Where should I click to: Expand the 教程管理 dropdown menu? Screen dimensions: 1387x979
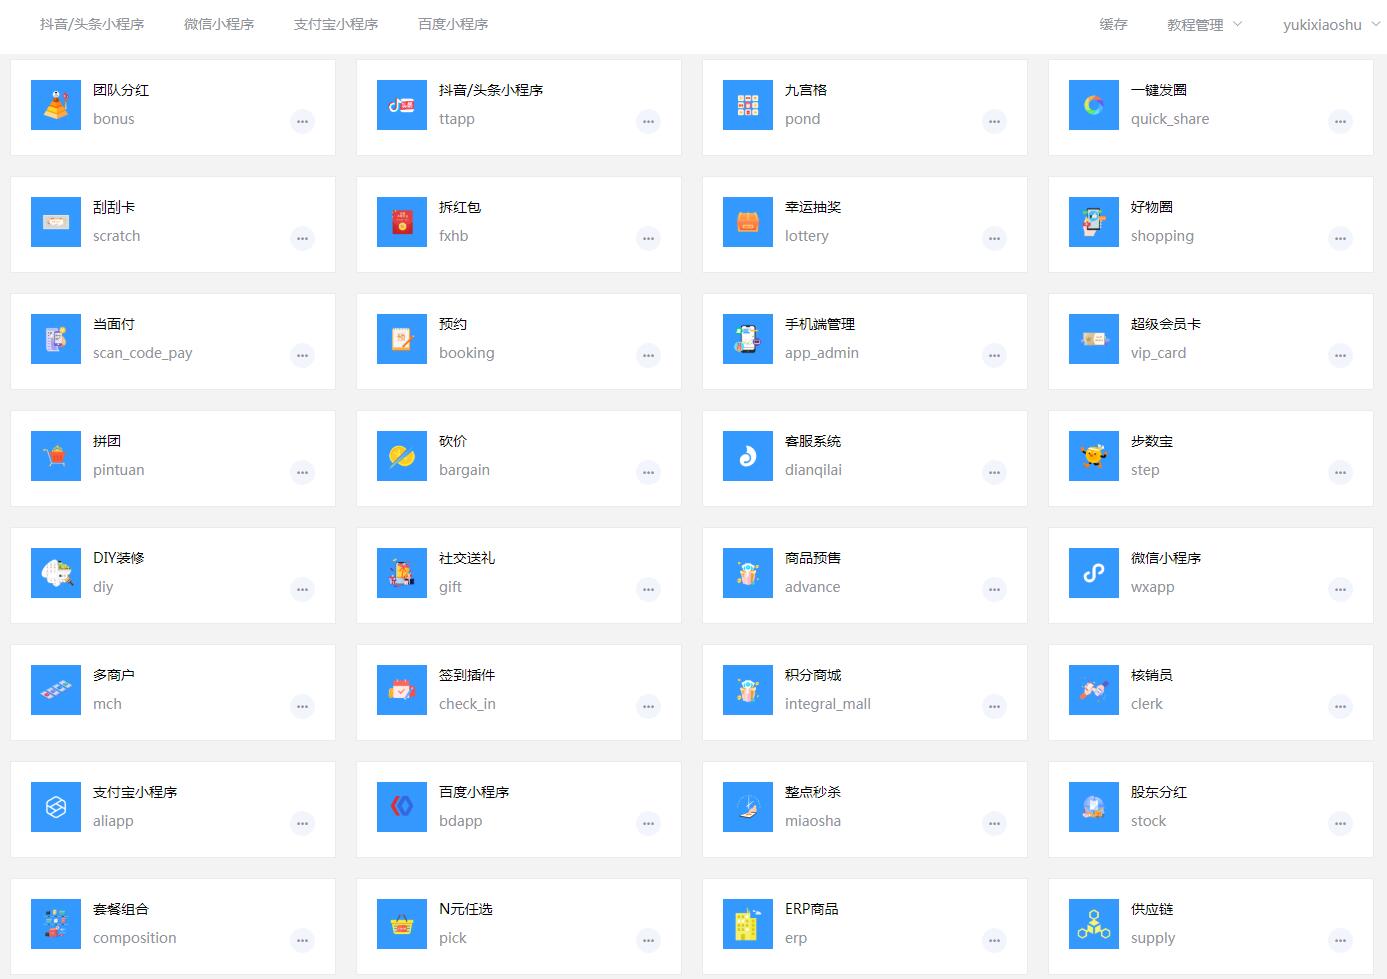tap(1204, 25)
